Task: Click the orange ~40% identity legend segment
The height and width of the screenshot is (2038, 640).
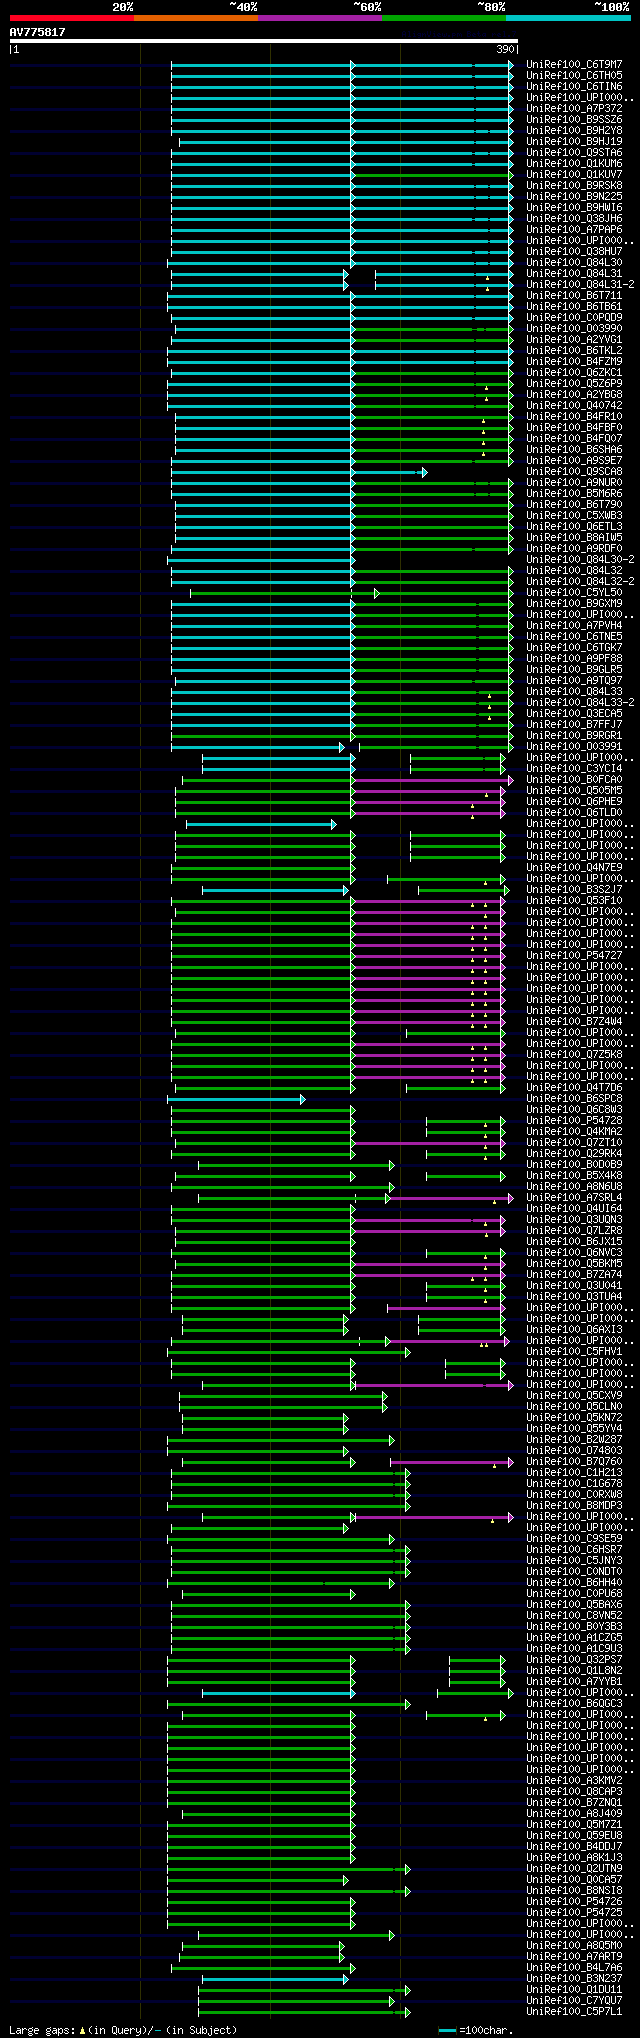Action: tap(196, 18)
